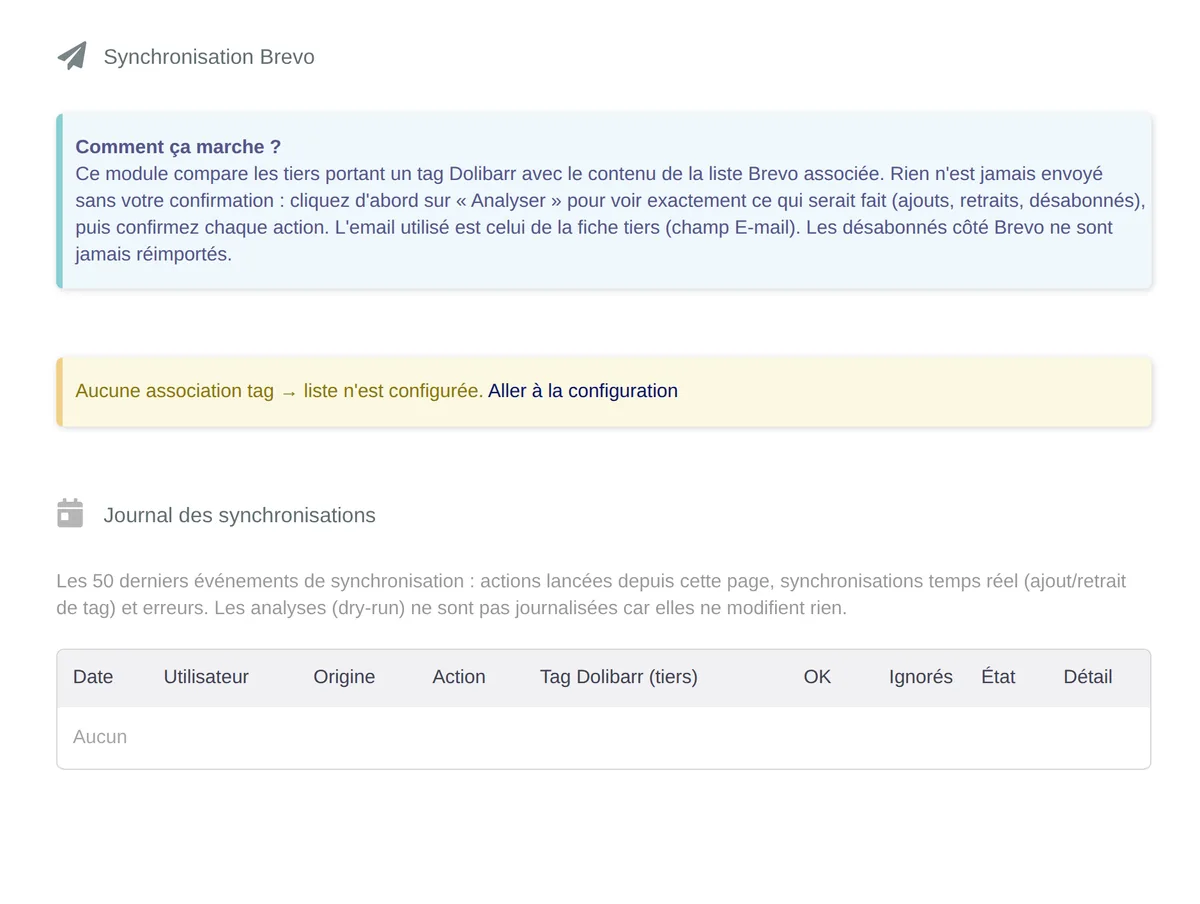Viewport: 1200px width, 904px height.
Task: Click the 'Utilisateur' column header
Action: [206, 677]
